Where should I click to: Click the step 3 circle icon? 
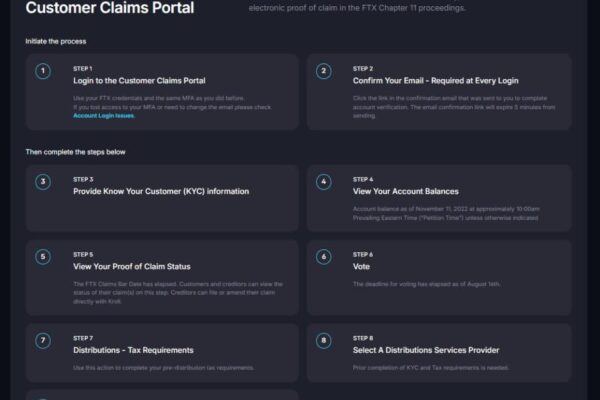[43, 182]
